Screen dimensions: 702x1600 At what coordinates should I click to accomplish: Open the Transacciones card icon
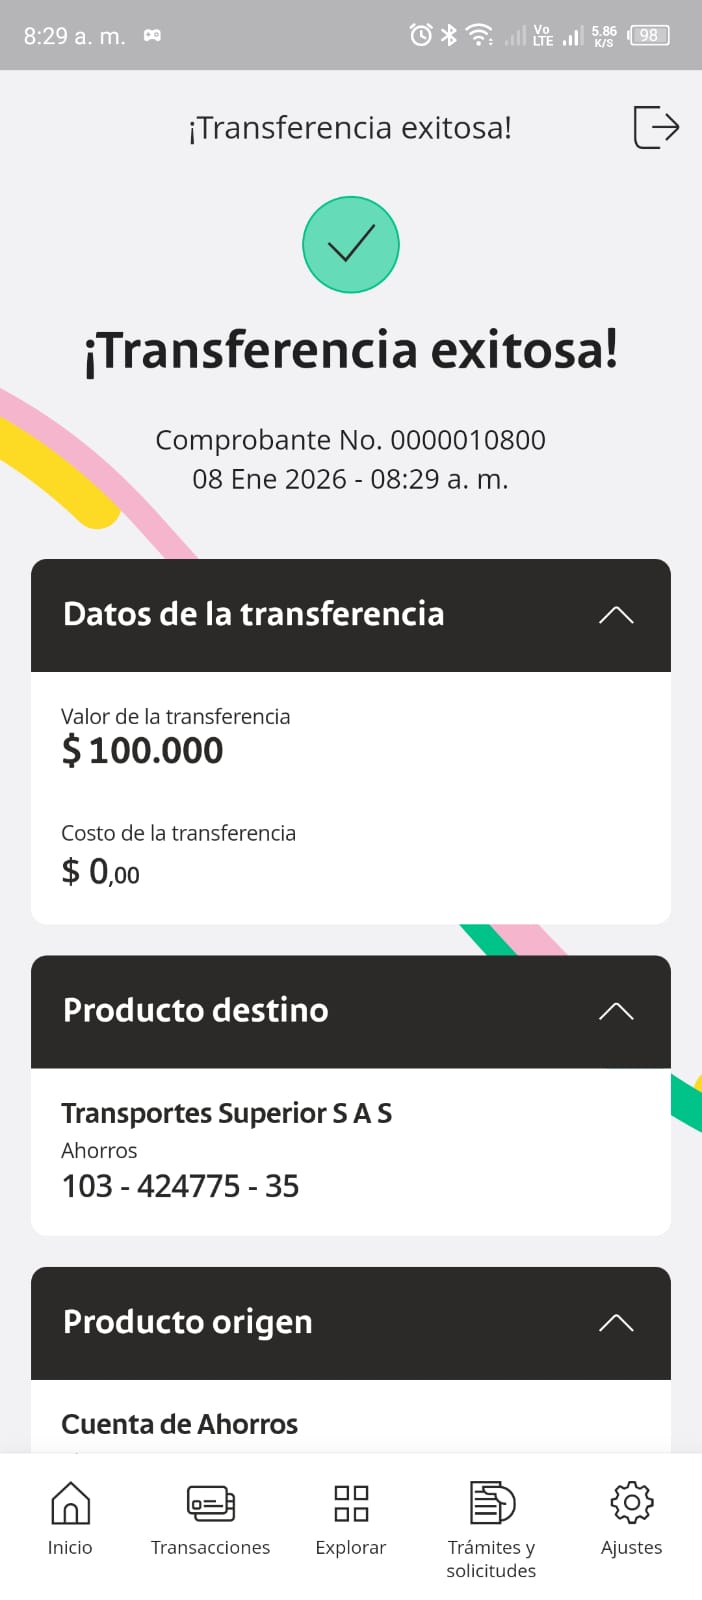pyautogui.click(x=210, y=1503)
